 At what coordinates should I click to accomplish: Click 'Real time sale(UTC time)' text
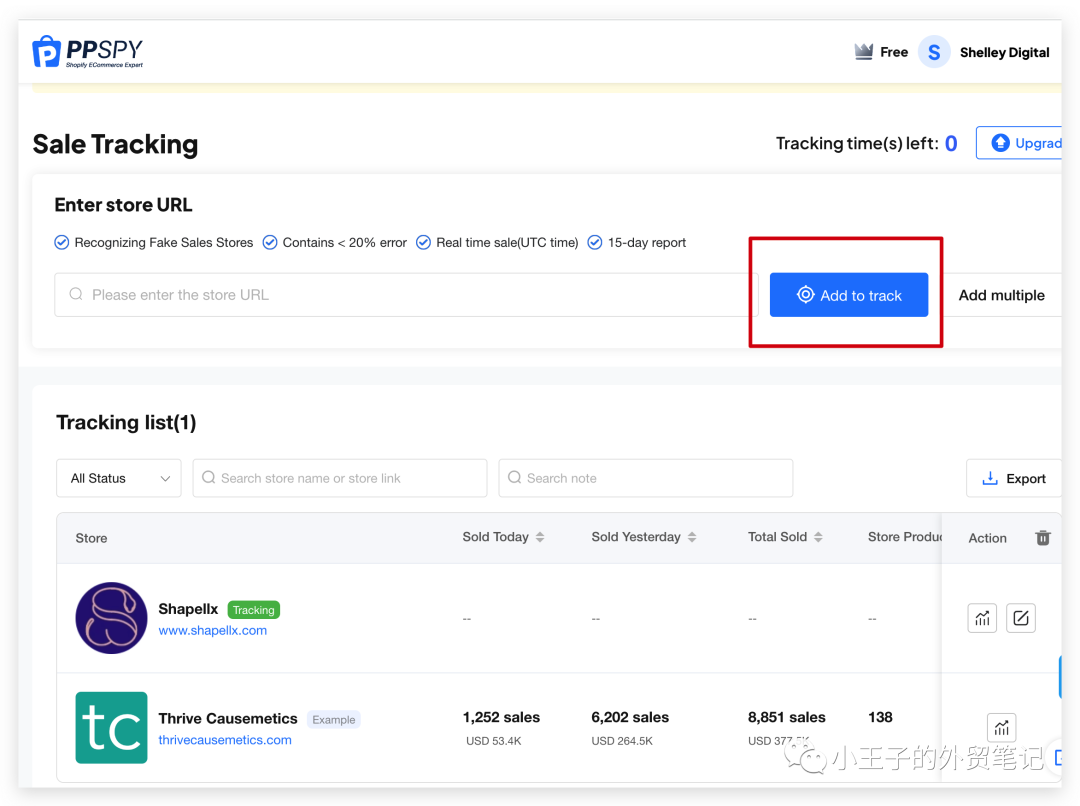[x=507, y=242]
